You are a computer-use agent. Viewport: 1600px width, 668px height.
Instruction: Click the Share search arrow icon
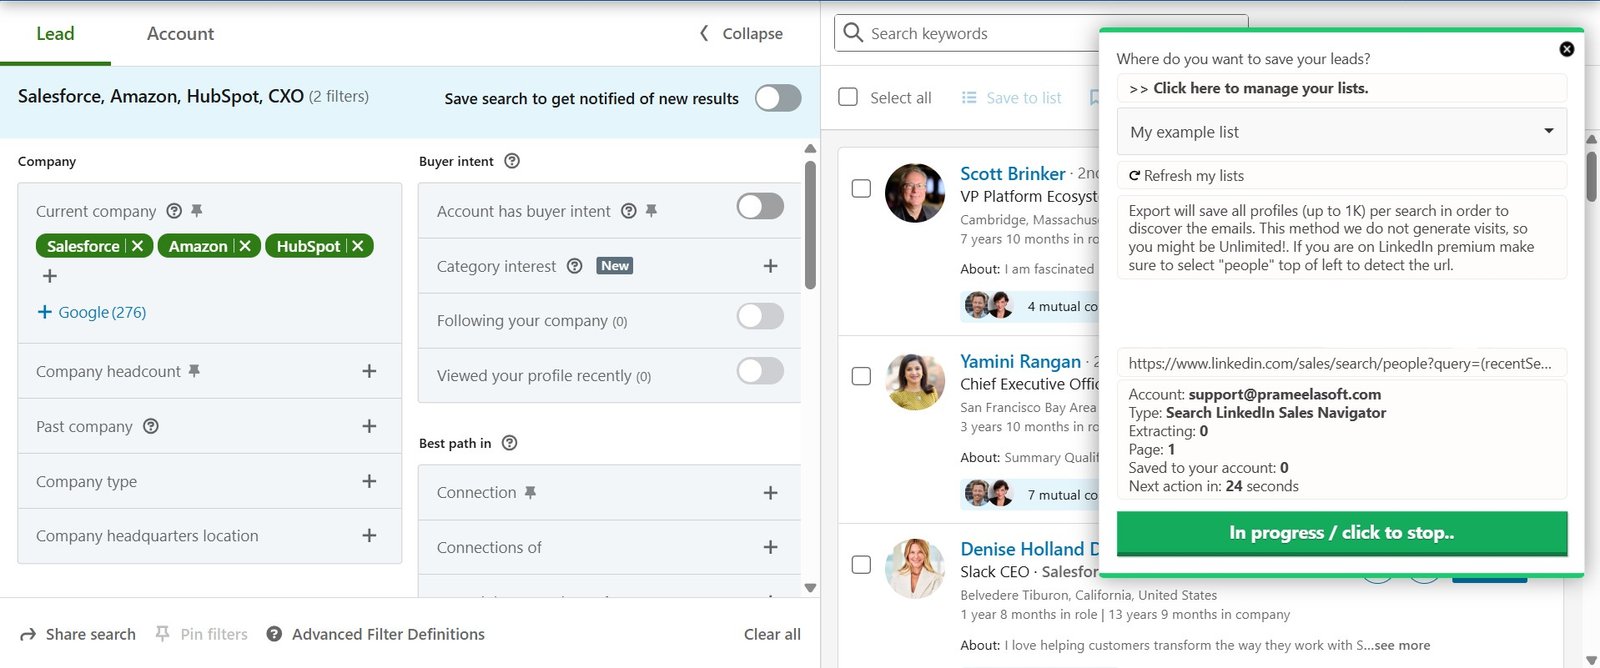[x=28, y=635]
